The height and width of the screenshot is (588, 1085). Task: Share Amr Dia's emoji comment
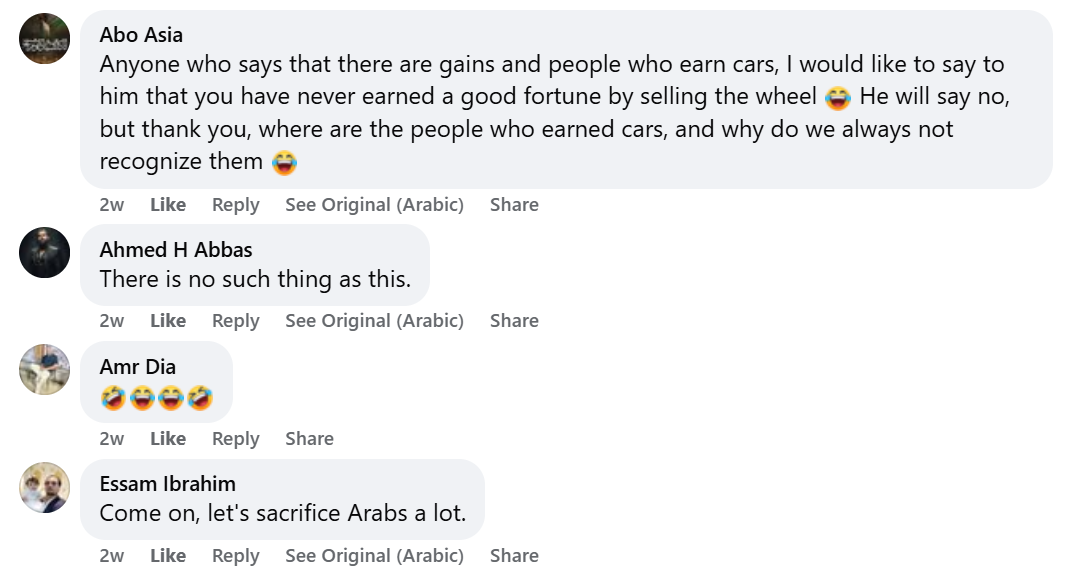[x=309, y=439]
